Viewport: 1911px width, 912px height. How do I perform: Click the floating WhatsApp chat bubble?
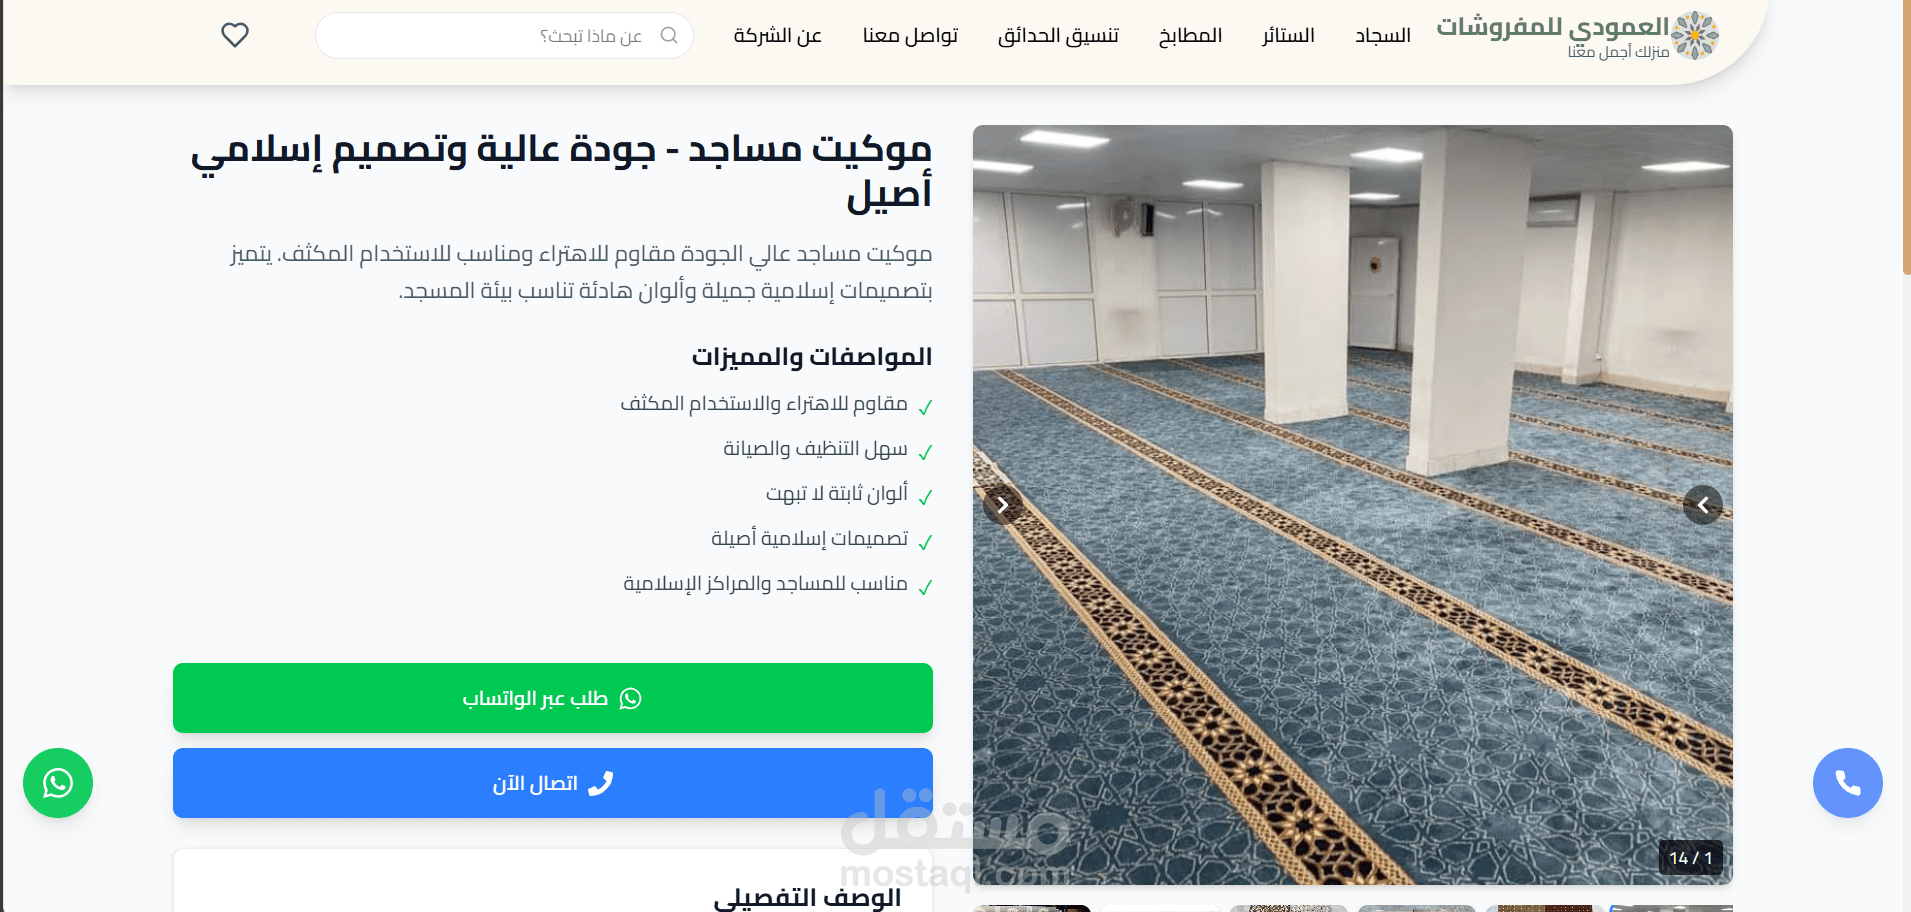[x=58, y=783]
